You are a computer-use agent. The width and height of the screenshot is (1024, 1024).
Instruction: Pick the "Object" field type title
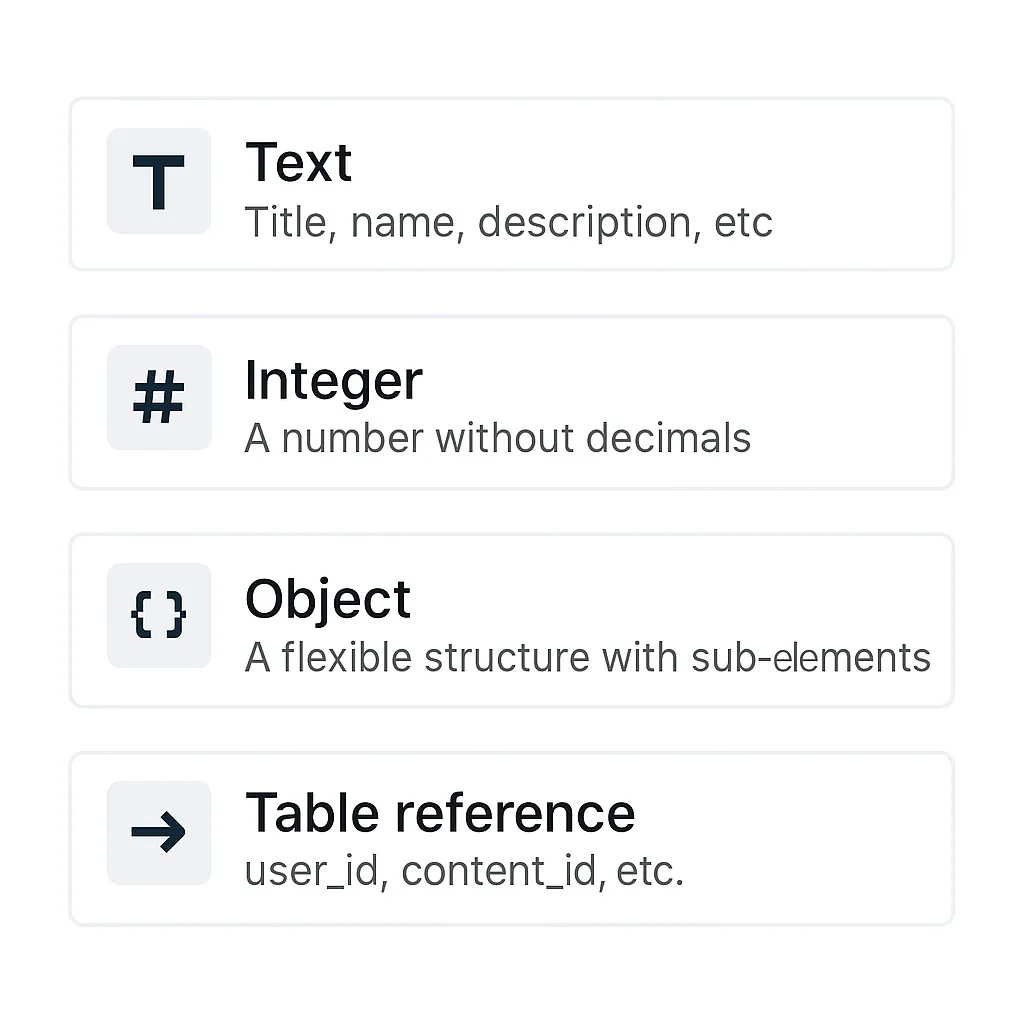pos(328,600)
